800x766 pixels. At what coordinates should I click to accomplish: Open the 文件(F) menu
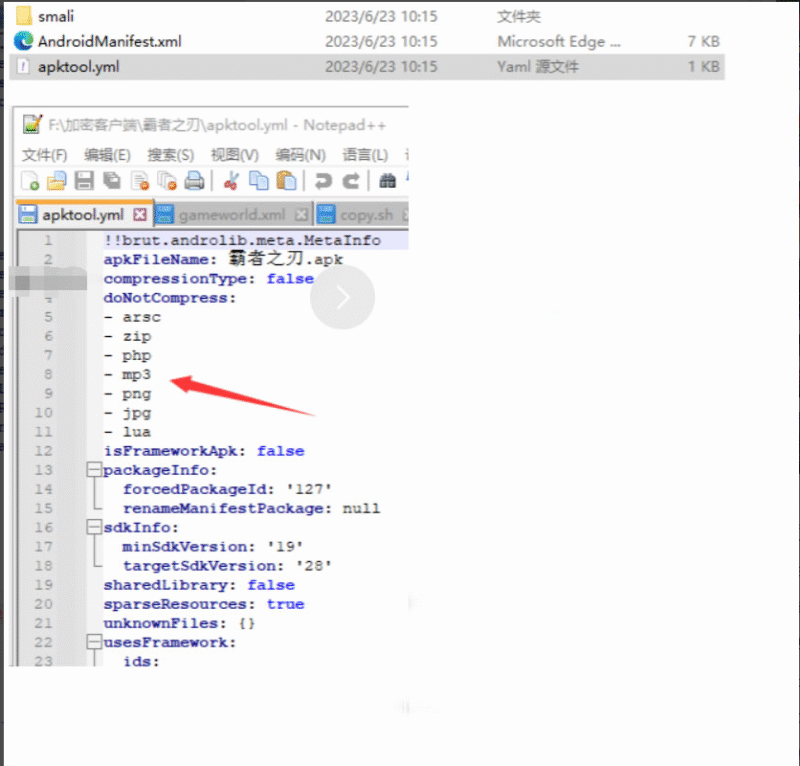[44, 155]
